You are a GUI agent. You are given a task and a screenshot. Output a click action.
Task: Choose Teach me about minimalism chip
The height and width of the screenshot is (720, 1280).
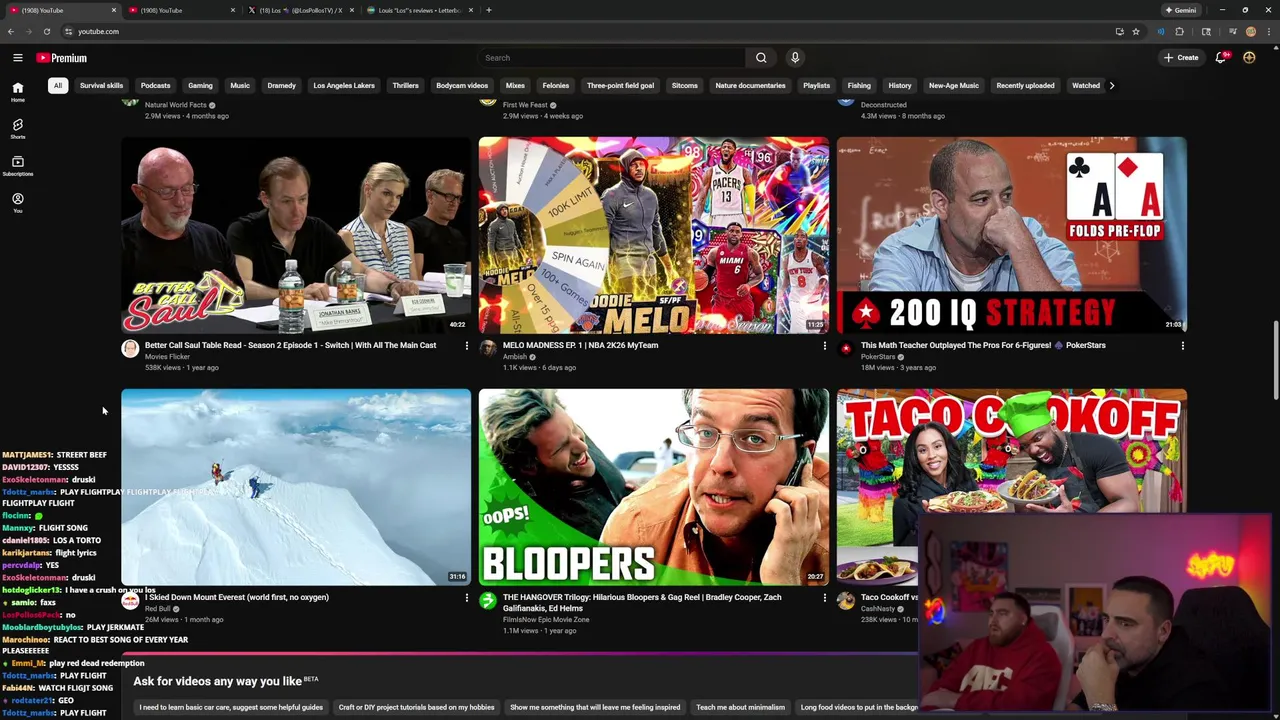point(740,708)
